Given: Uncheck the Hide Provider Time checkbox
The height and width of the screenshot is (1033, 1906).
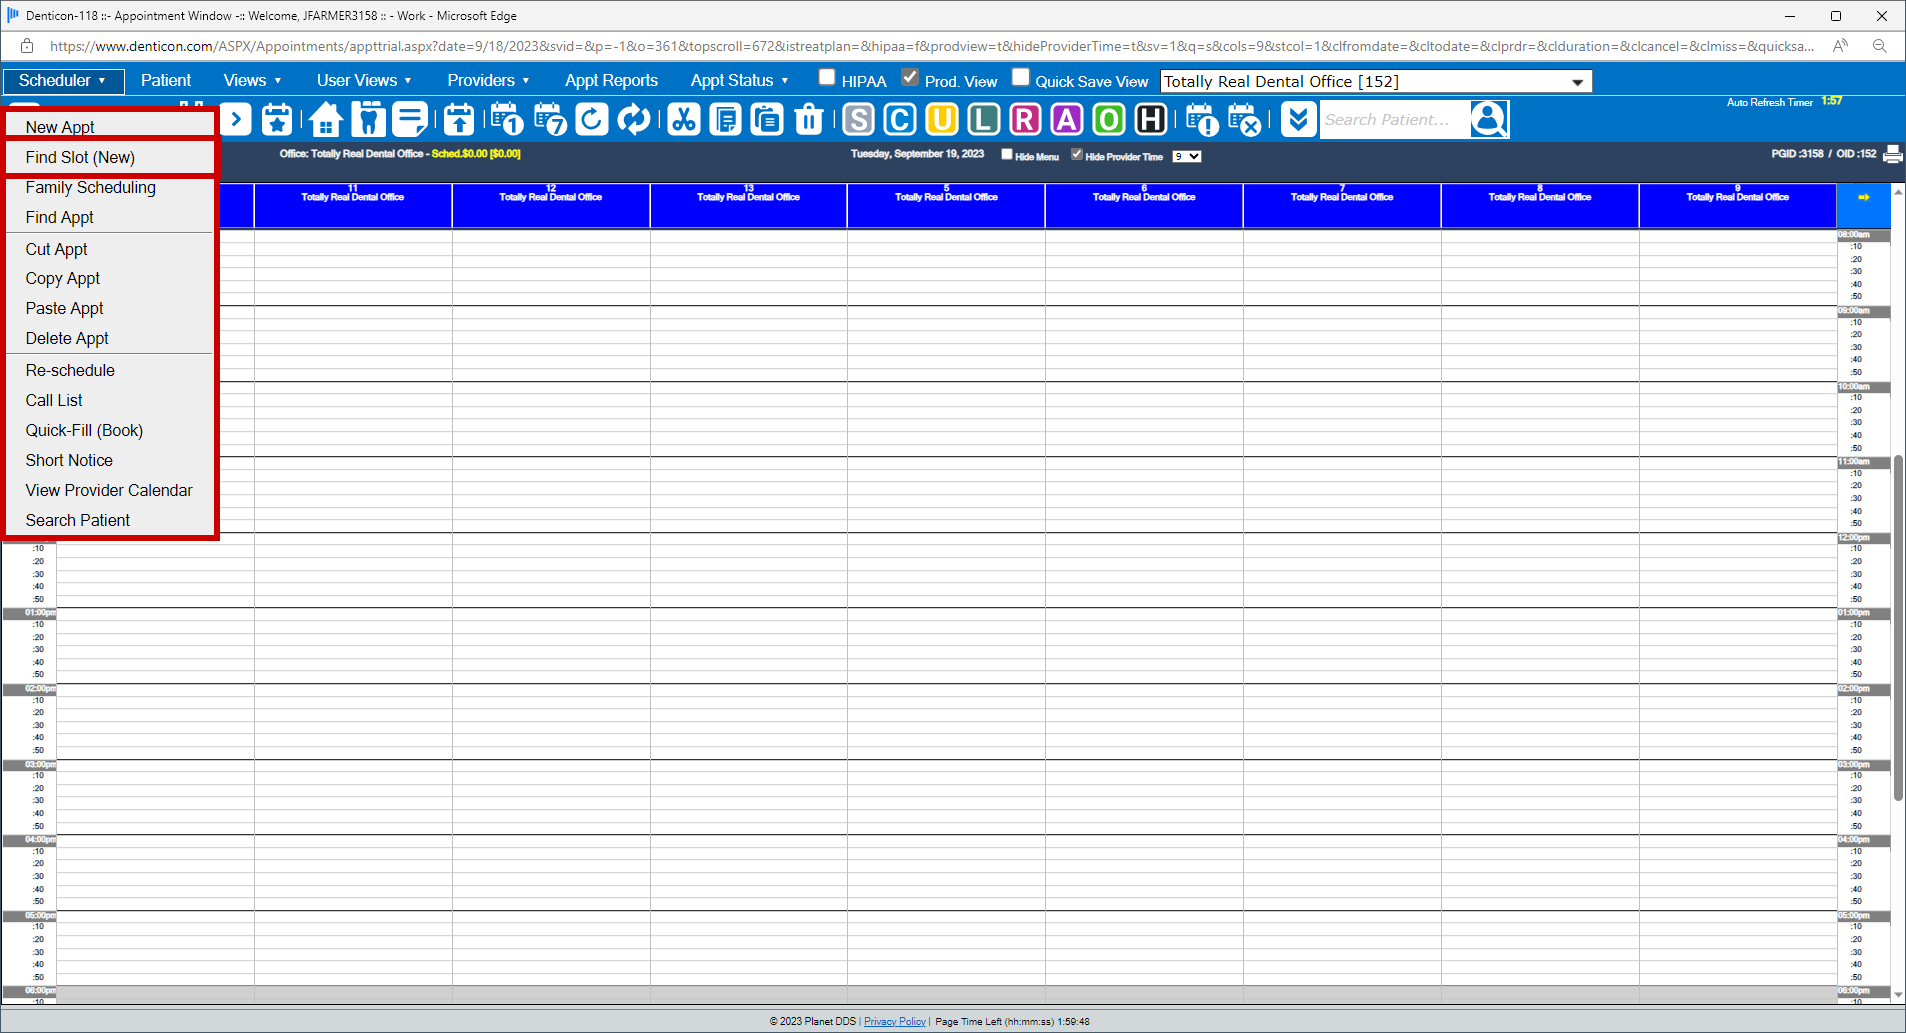Looking at the screenshot, I should click(x=1077, y=154).
